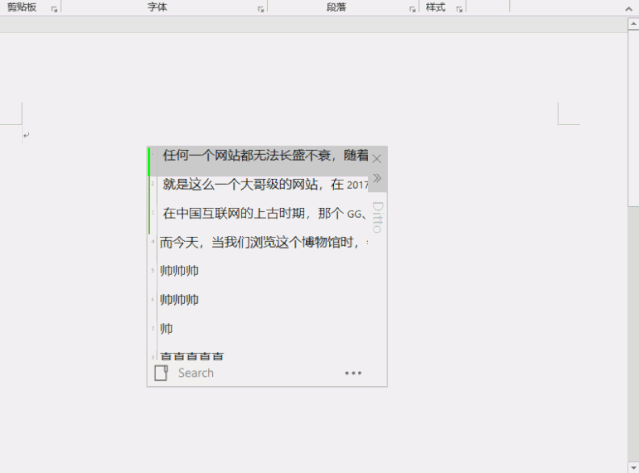Select the single 帅 clip

[259, 328]
